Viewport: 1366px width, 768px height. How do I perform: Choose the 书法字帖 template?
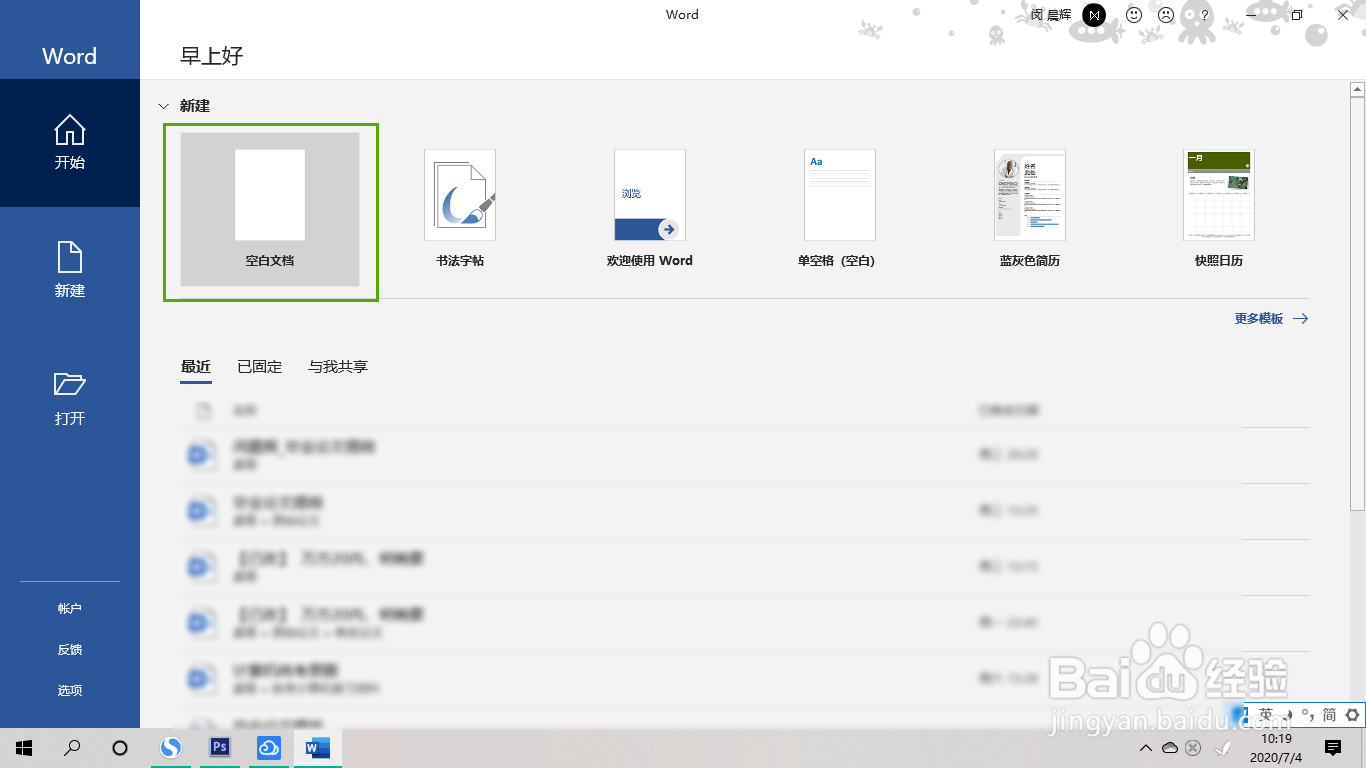click(x=460, y=210)
